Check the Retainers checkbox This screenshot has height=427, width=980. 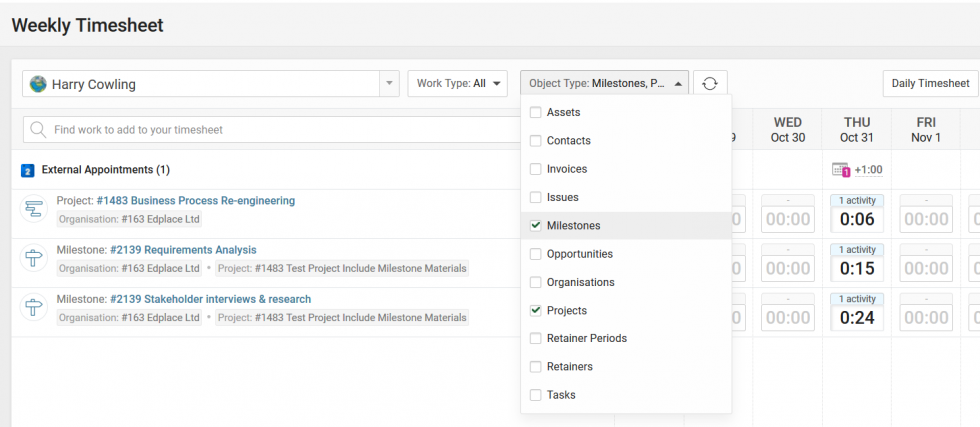536,366
